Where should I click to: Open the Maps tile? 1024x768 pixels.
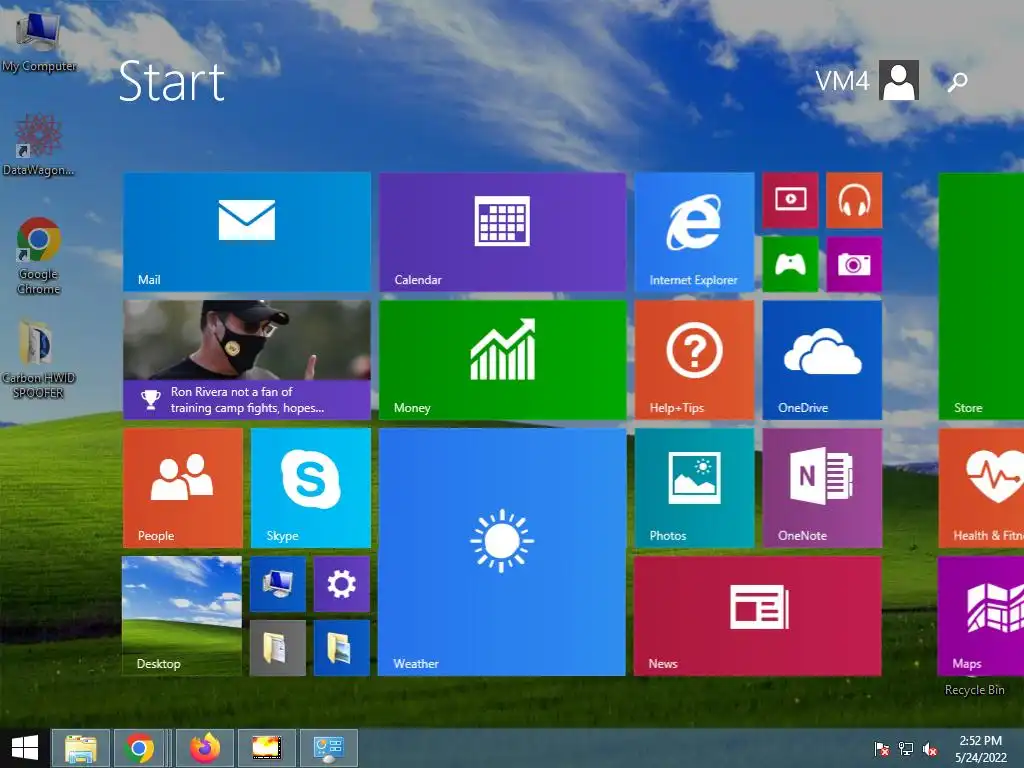pos(981,616)
